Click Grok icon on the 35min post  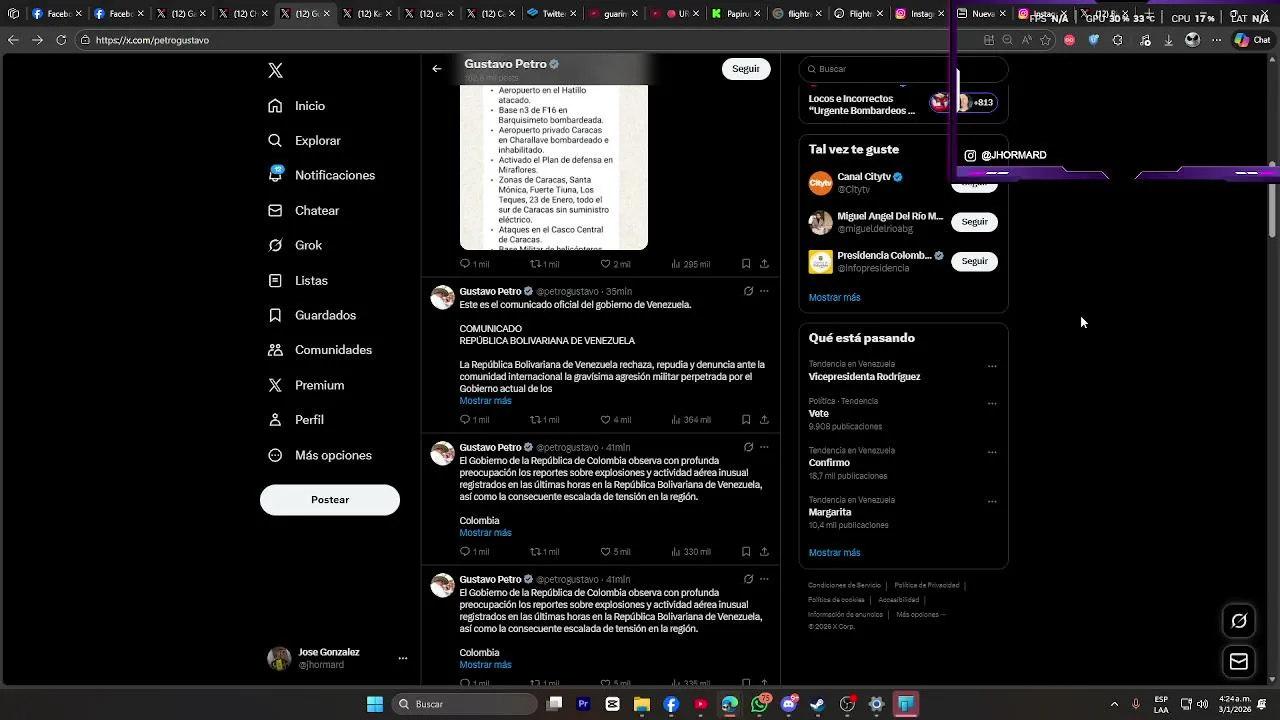click(x=748, y=292)
